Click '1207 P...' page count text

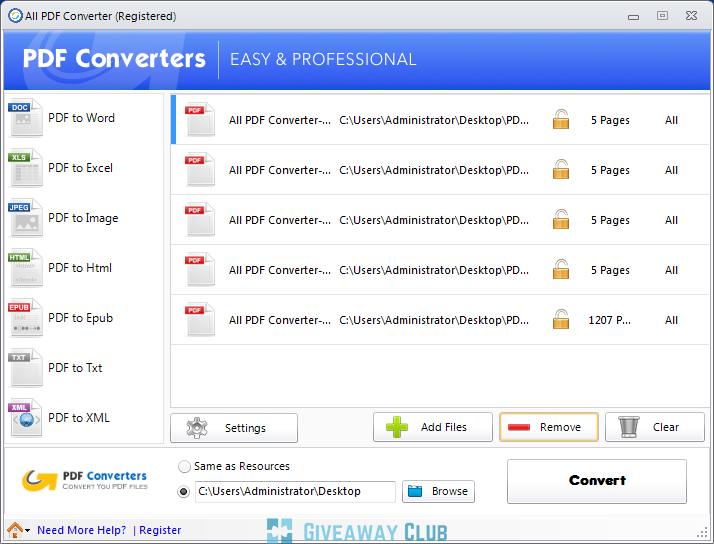click(x=610, y=320)
